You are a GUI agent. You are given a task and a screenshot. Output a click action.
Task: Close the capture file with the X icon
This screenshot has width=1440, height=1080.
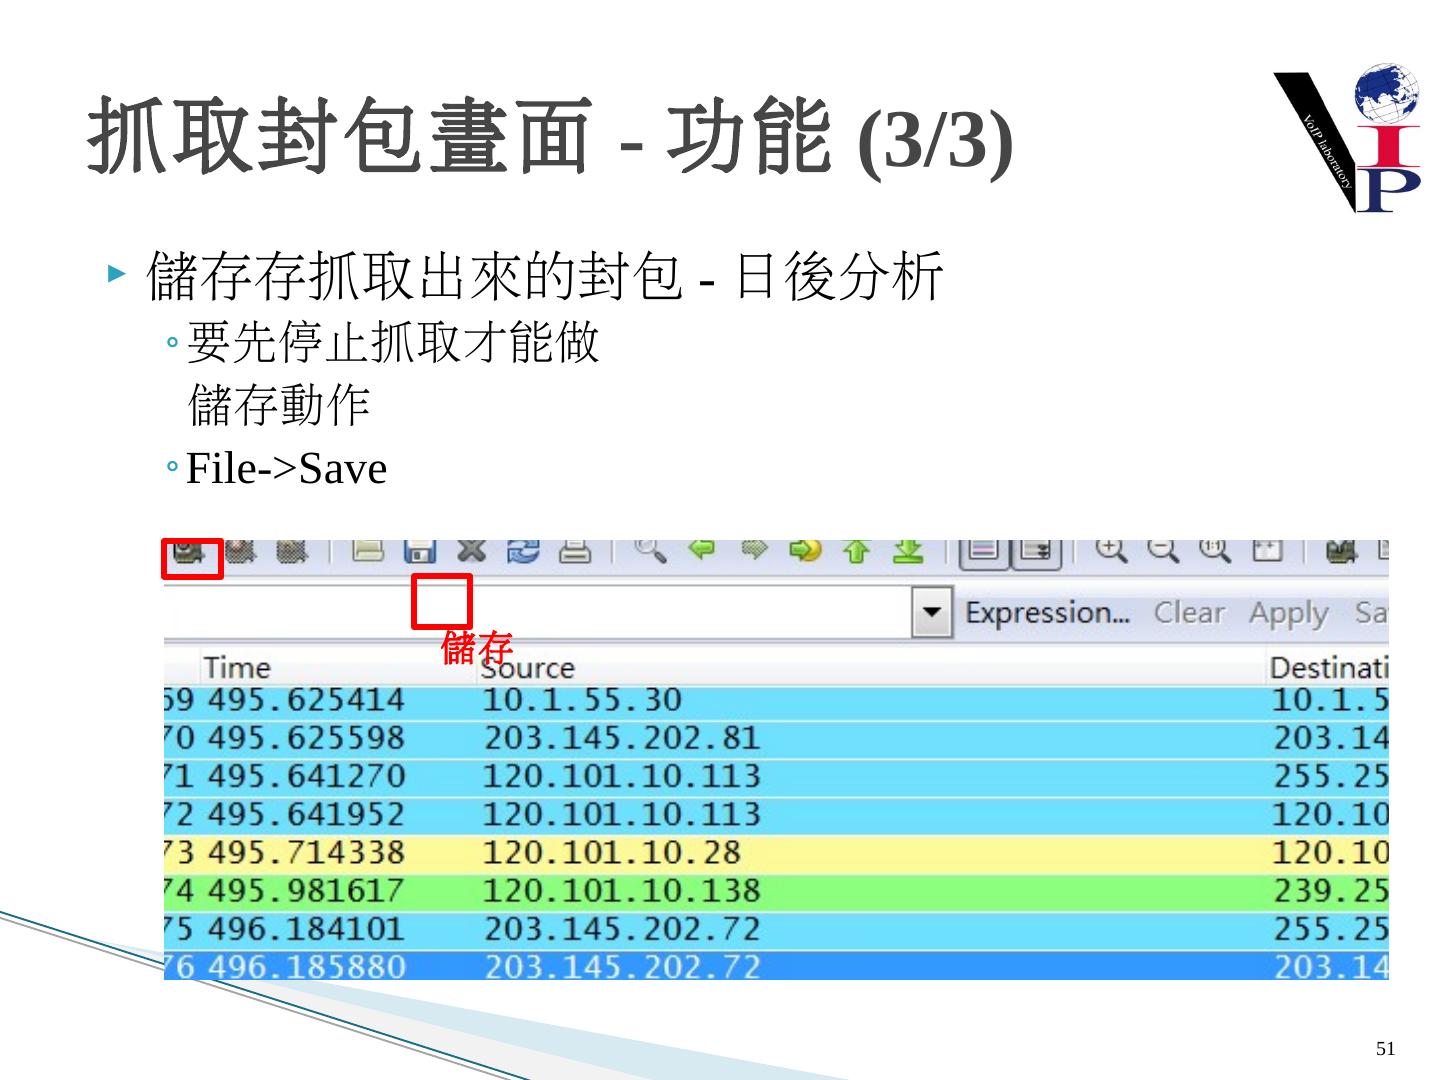click(472, 550)
